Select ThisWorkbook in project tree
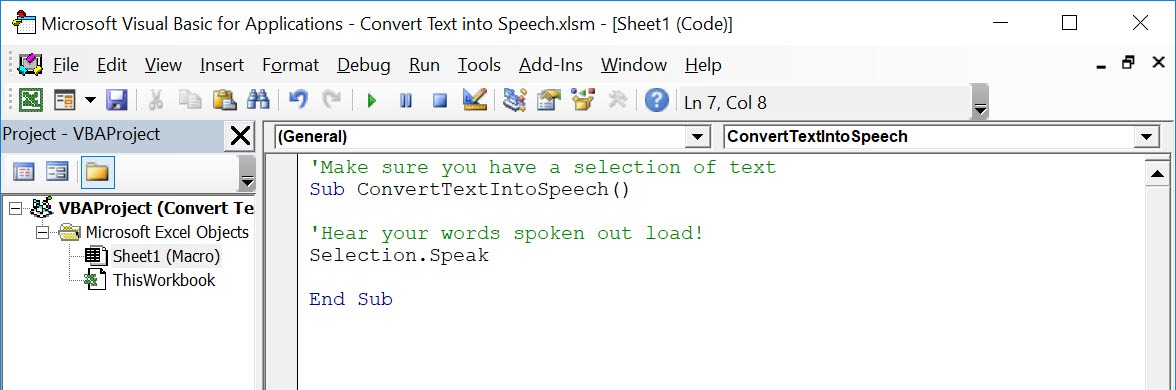1176x390 pixels. click(164, 280)
